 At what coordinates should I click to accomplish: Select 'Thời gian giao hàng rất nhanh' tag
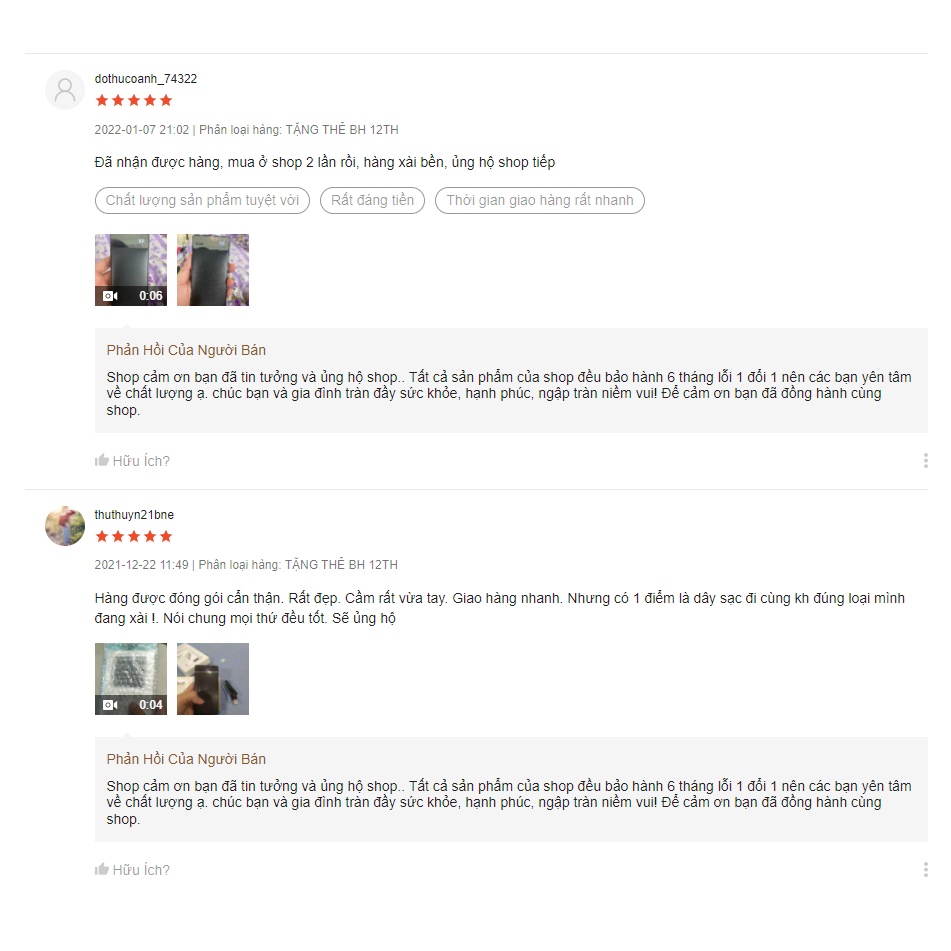(x=540, y=201)
